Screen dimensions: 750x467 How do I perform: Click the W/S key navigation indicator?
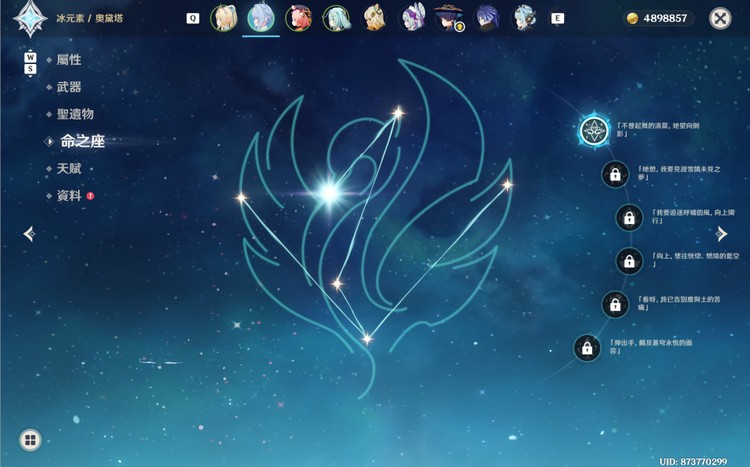pyautogui.click(x=30, y=63)
